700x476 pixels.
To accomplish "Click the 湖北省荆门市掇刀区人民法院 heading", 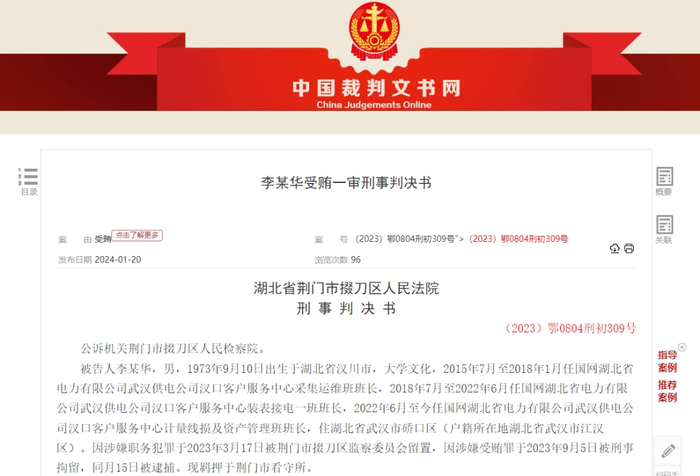I will (346, 288).
